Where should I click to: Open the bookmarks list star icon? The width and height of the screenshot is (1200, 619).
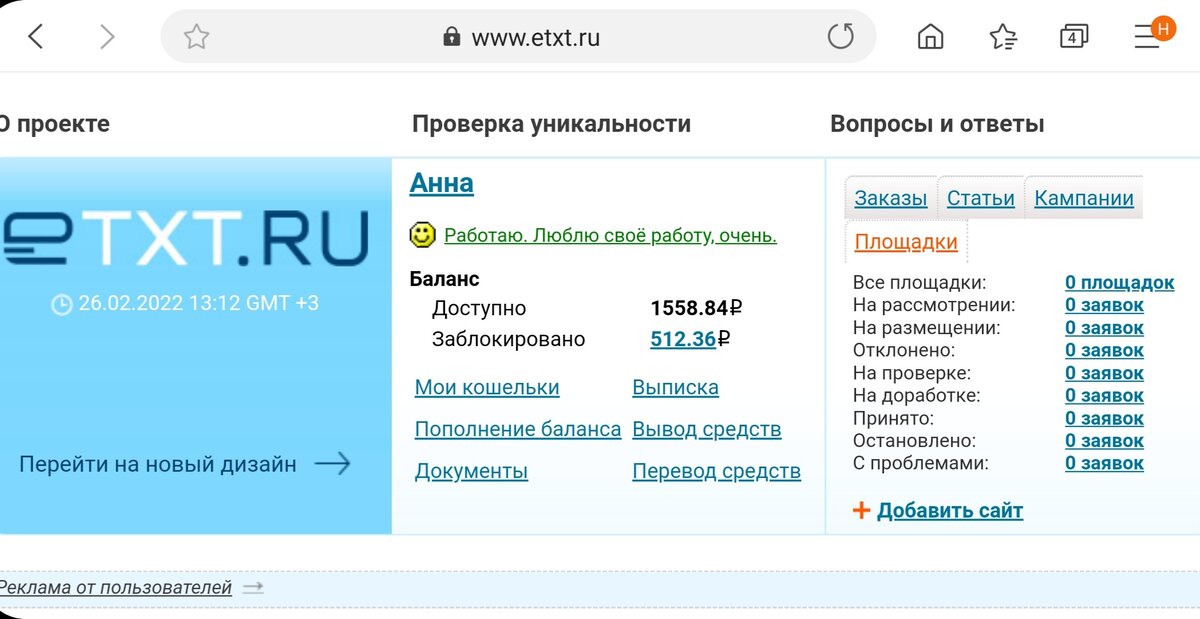(x=1003, y=37)
